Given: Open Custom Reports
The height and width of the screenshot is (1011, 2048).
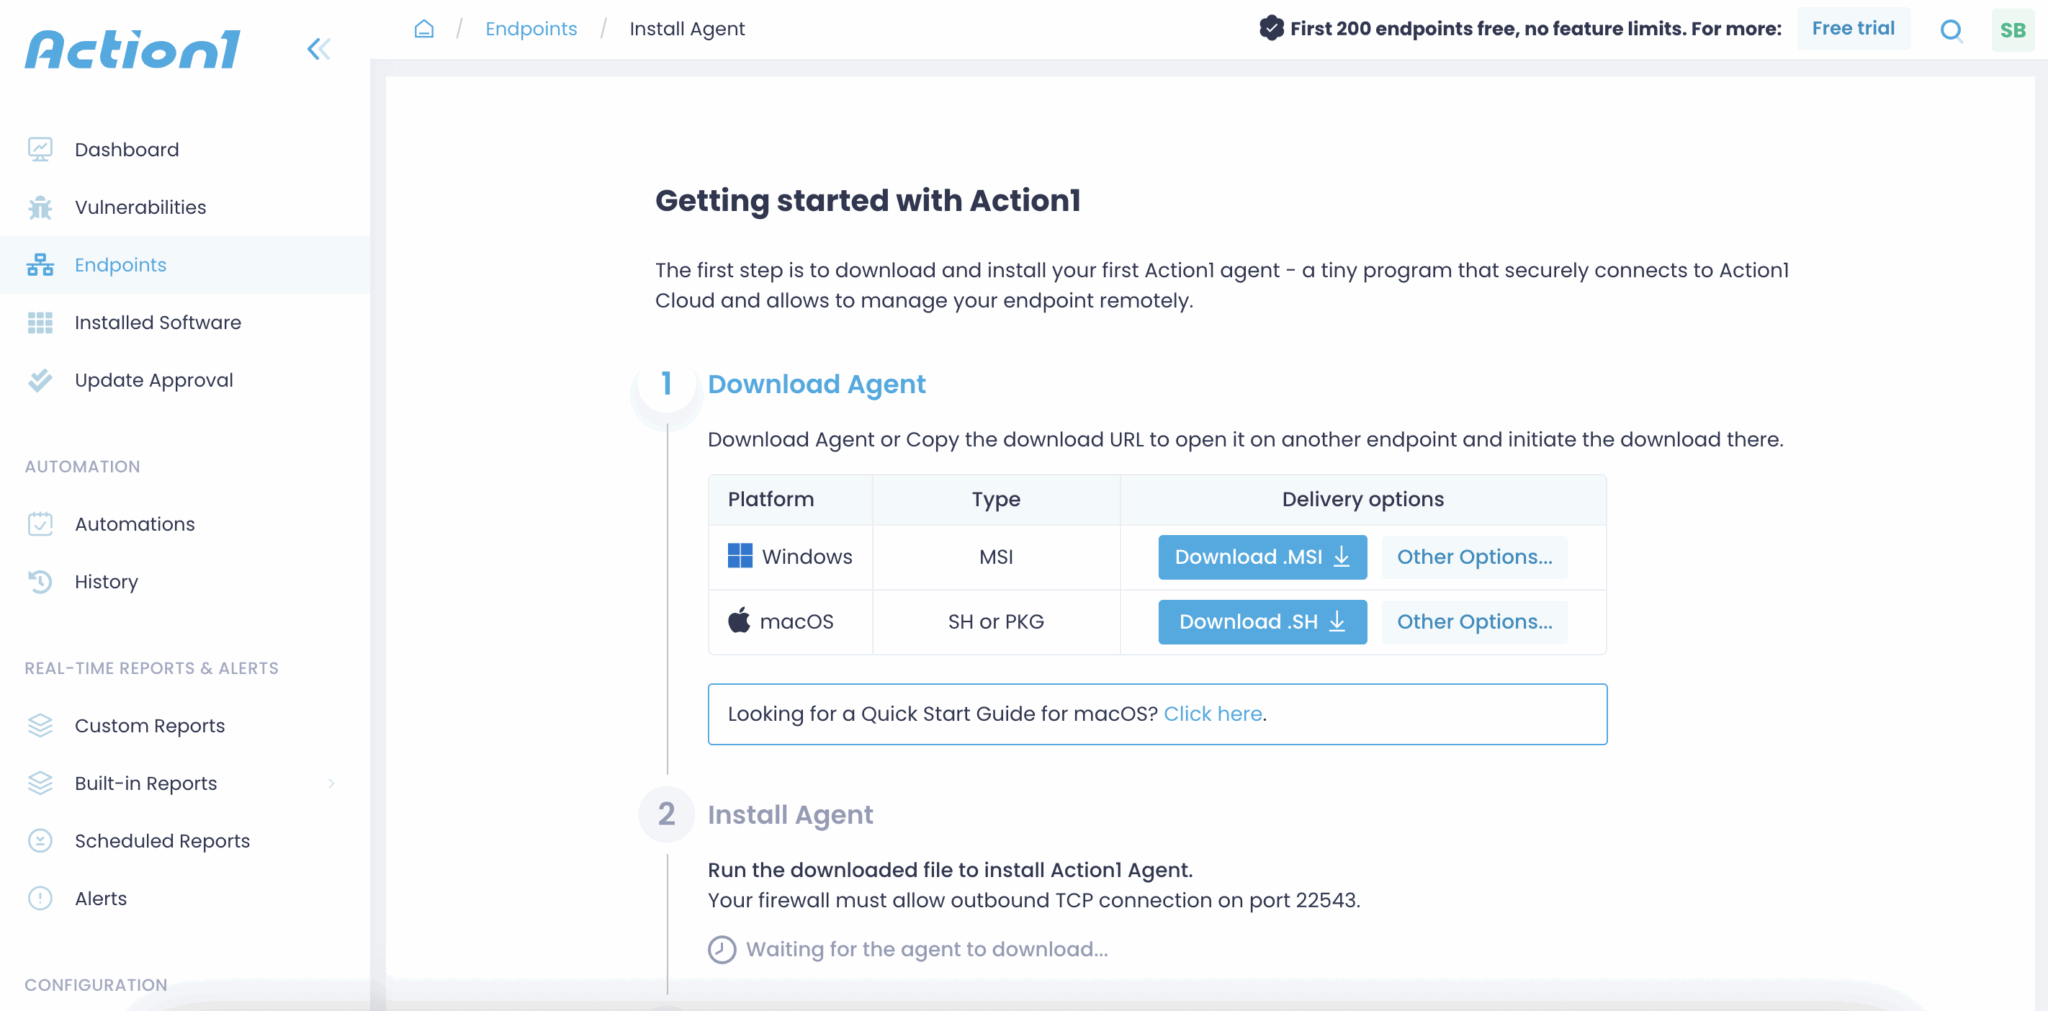Looking at the screenshot, I should (x=149, y=725).
